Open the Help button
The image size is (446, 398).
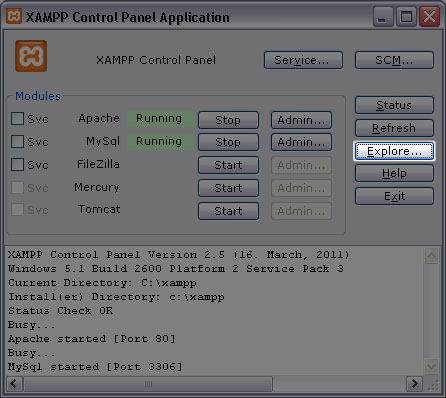point(394,173)
